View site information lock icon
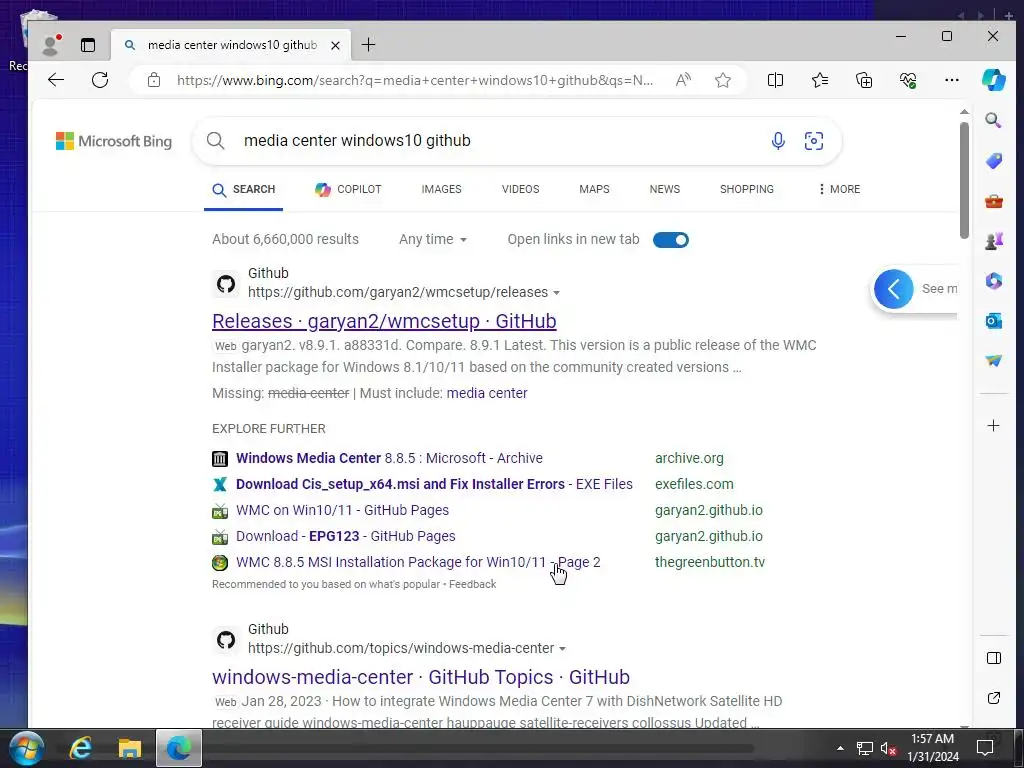This screenshot has height=768, width=1024. tap(153, 80)
